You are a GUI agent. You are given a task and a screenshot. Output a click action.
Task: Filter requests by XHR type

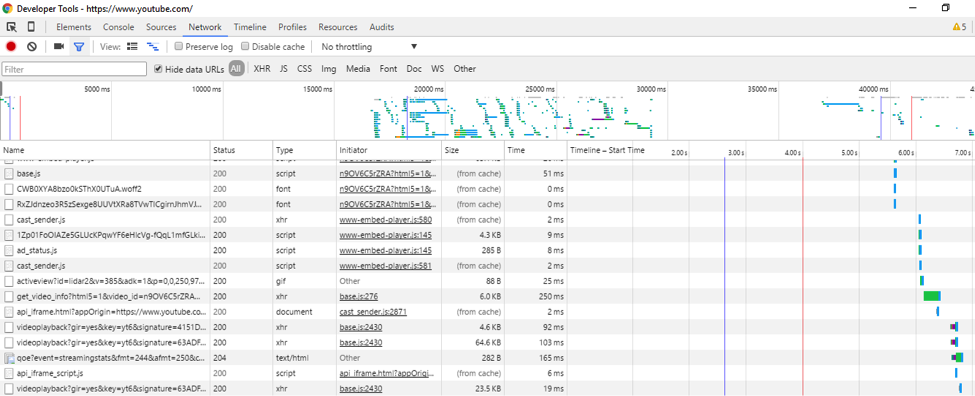(x=262, y=69)
